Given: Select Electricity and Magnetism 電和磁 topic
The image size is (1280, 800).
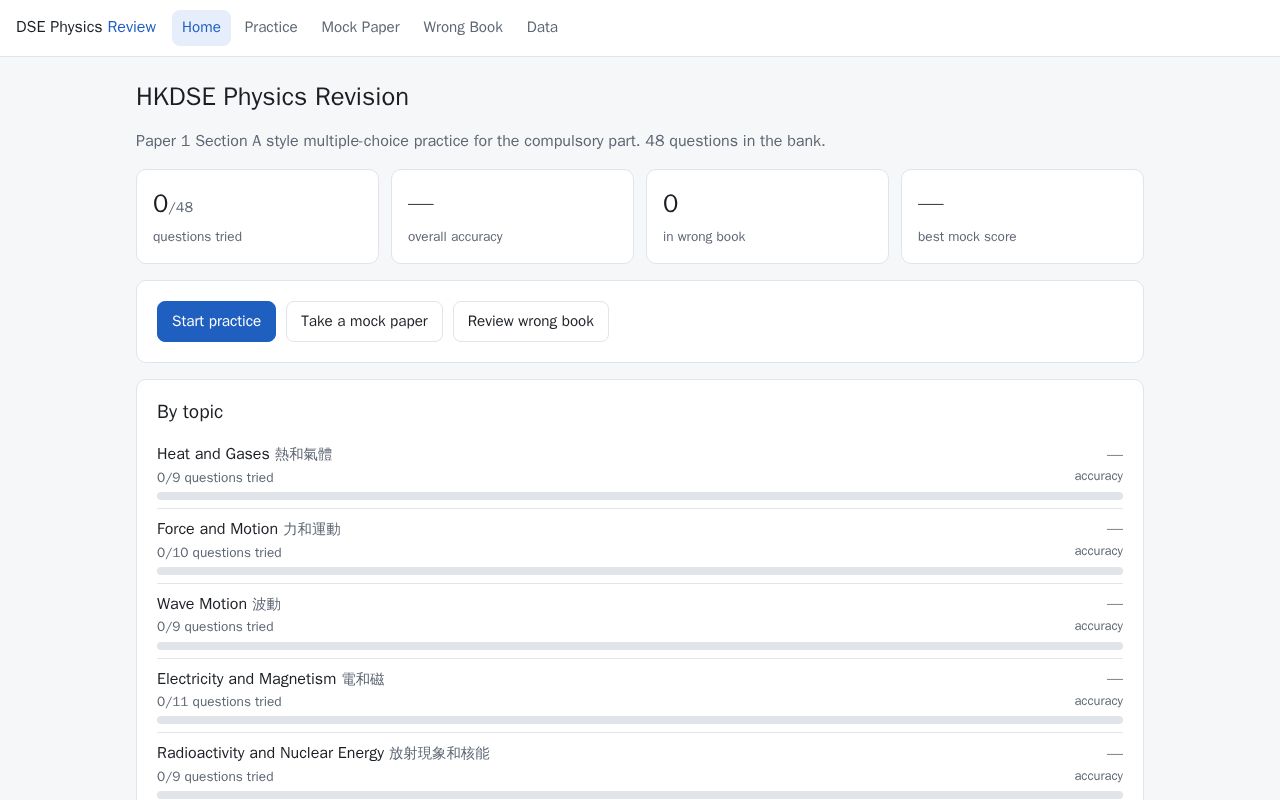Looking at the screenshot, I should tap(270, 679).
